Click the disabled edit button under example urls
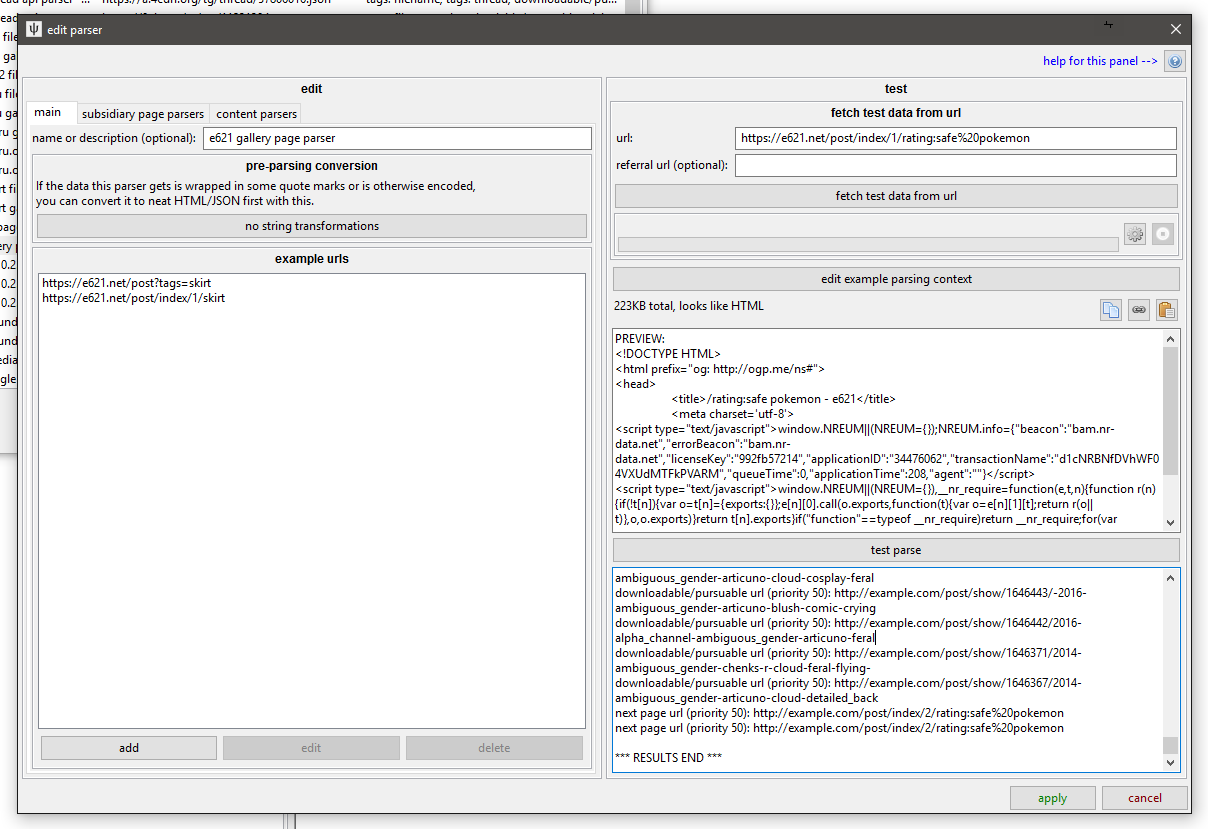The image size is (1208, 829). [x=311, y=748]
